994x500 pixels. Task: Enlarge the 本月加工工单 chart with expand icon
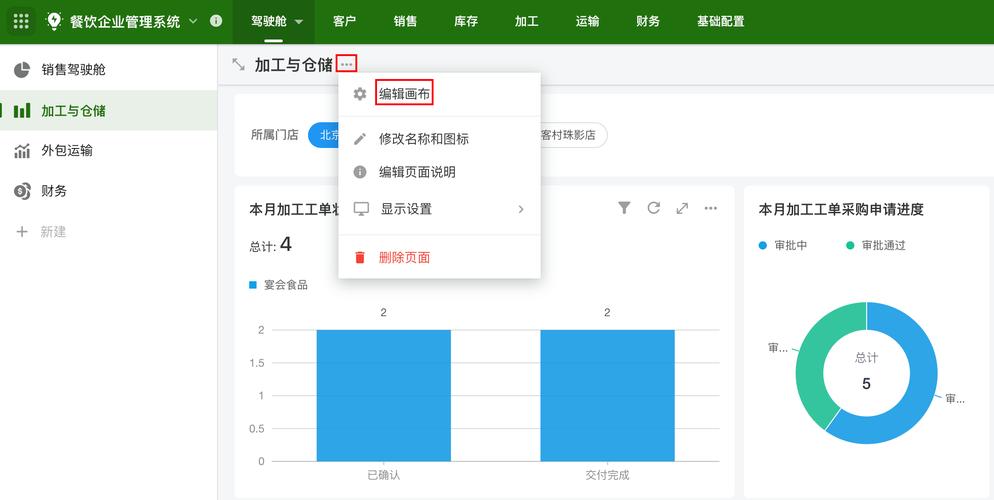[x=682, y=208]
